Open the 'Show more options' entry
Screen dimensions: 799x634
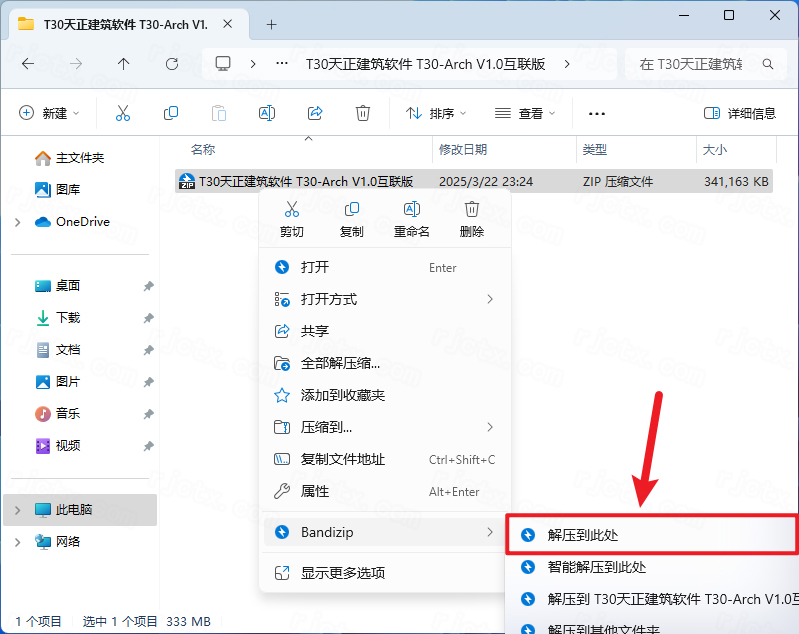click(343, 573)
